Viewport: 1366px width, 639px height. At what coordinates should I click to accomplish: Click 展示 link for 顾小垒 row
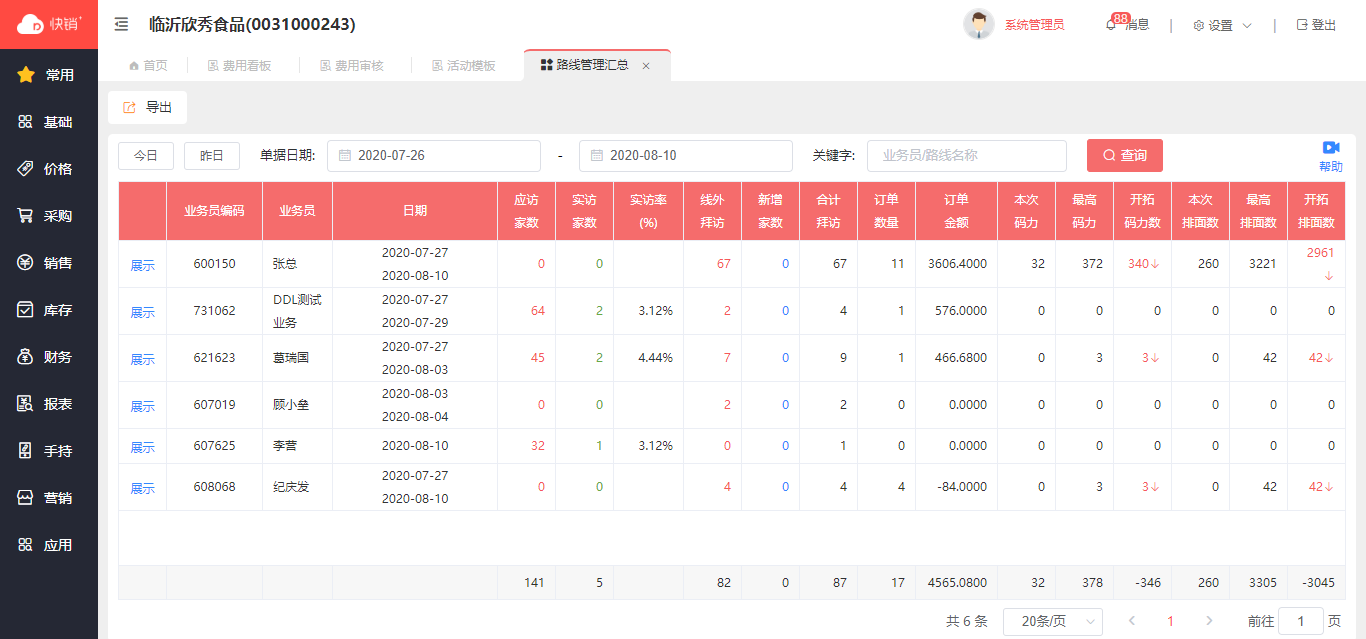click(x=143, y=406)
